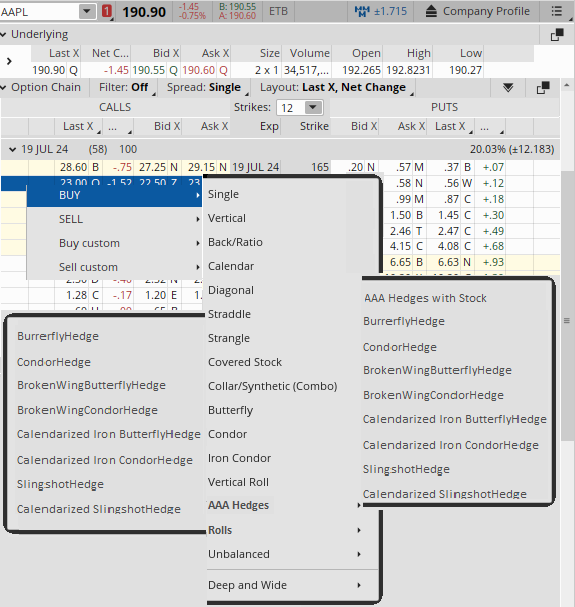Expand the underlying quote row arrow

coord(9,61)
